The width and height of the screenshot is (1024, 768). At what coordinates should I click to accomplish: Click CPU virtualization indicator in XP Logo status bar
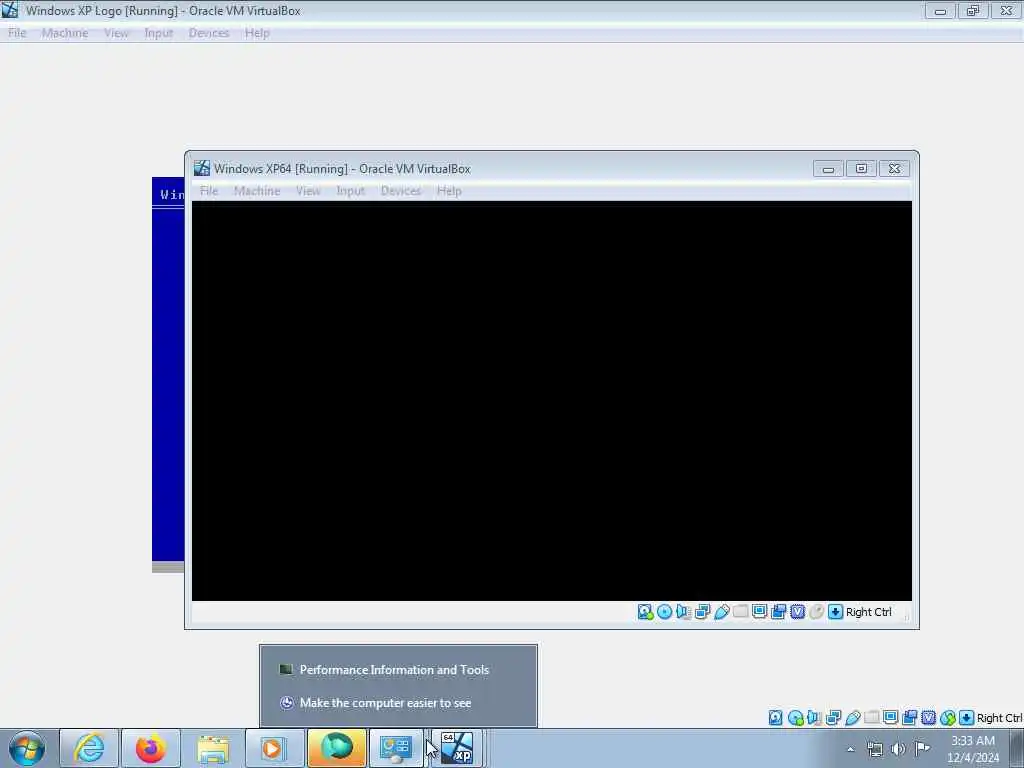click(928, 718)
